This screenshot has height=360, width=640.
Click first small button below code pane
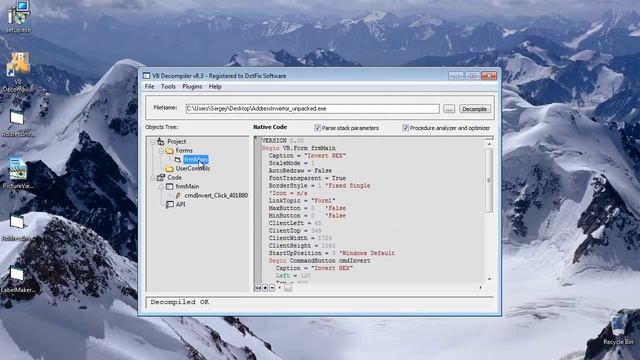pos(258,288)
